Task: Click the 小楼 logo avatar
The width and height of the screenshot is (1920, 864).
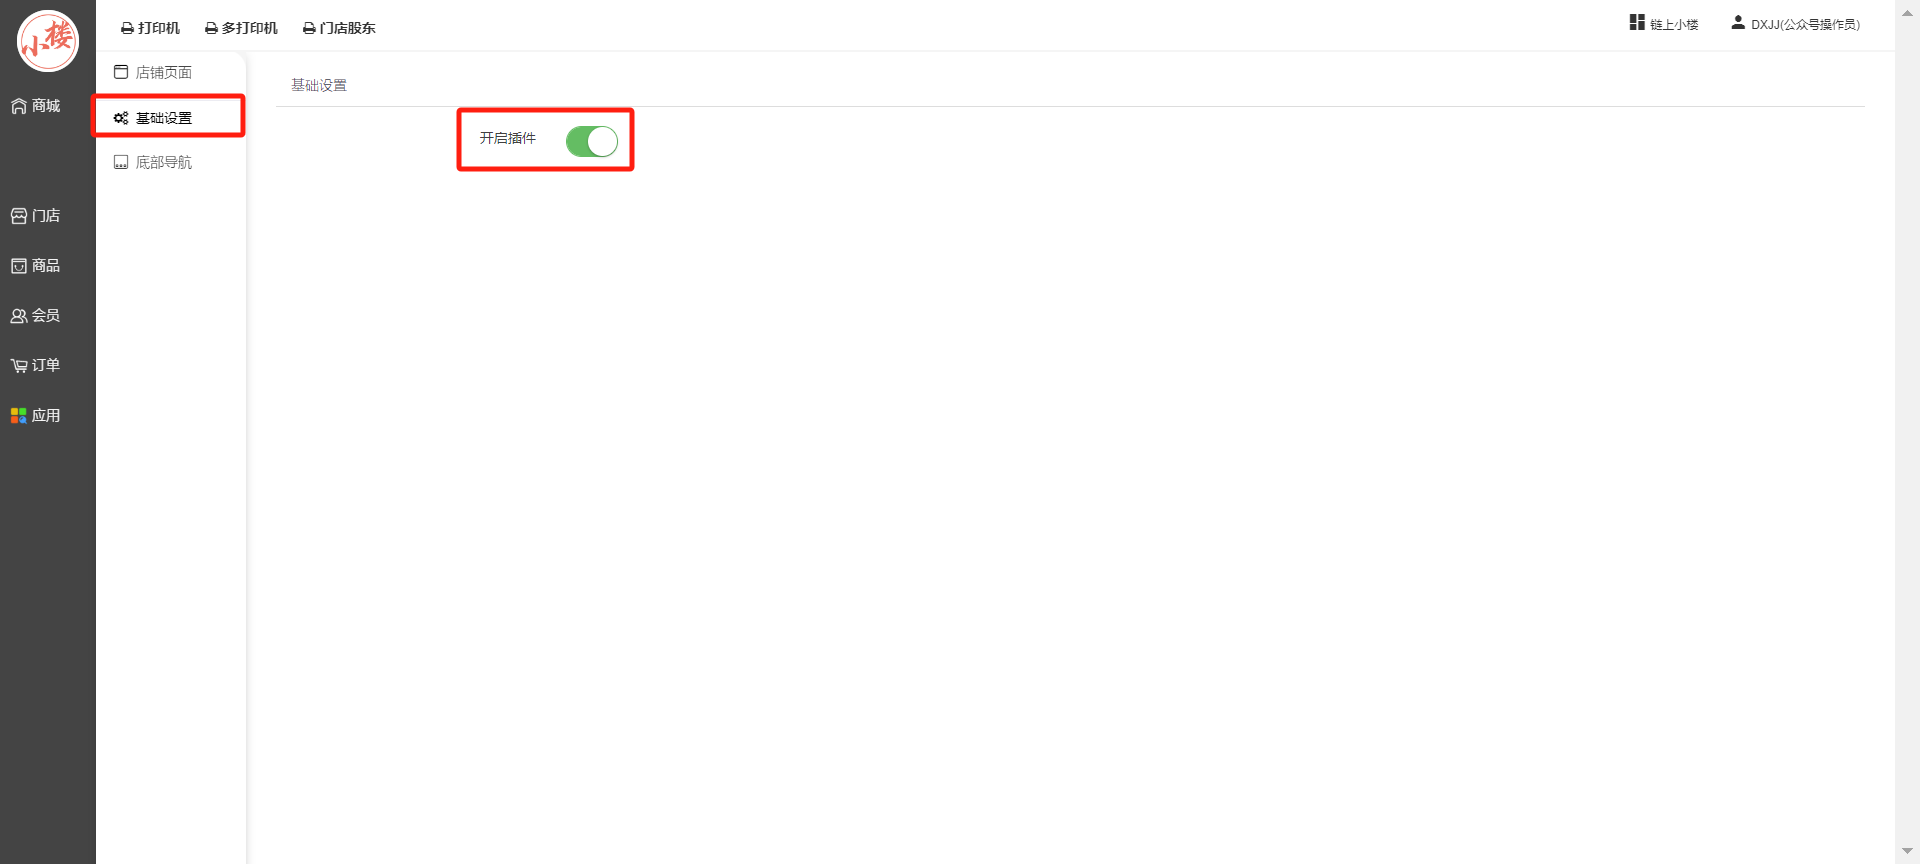Action: coord(47,41)
